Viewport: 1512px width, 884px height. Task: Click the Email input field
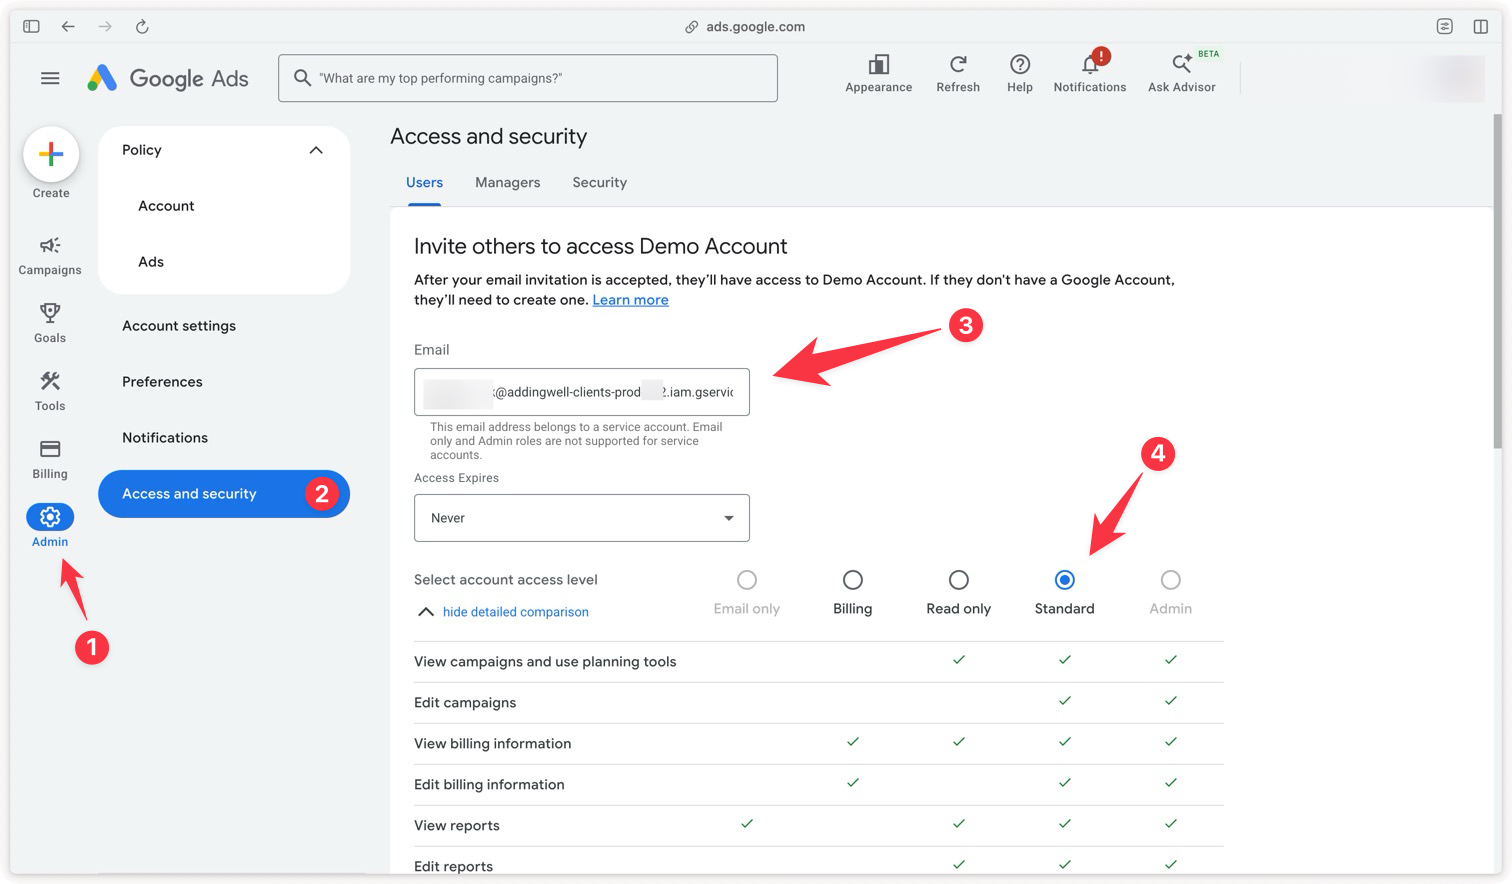point(582,392)
